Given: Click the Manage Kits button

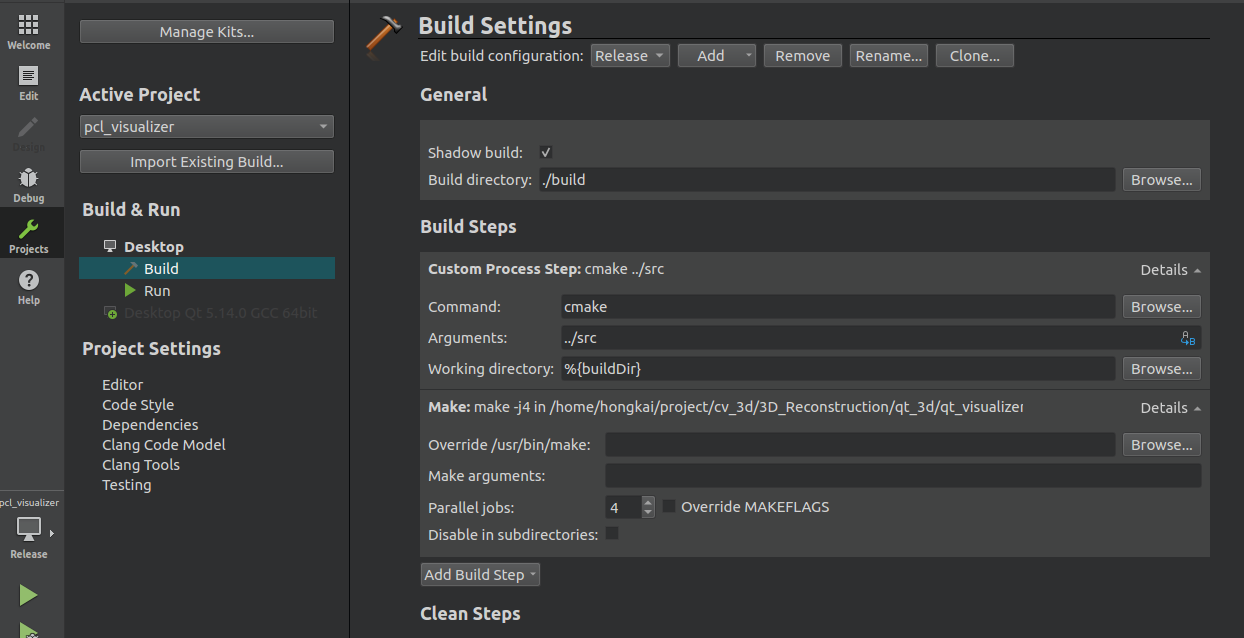Looking at the screenshot, I should (206, 32).
